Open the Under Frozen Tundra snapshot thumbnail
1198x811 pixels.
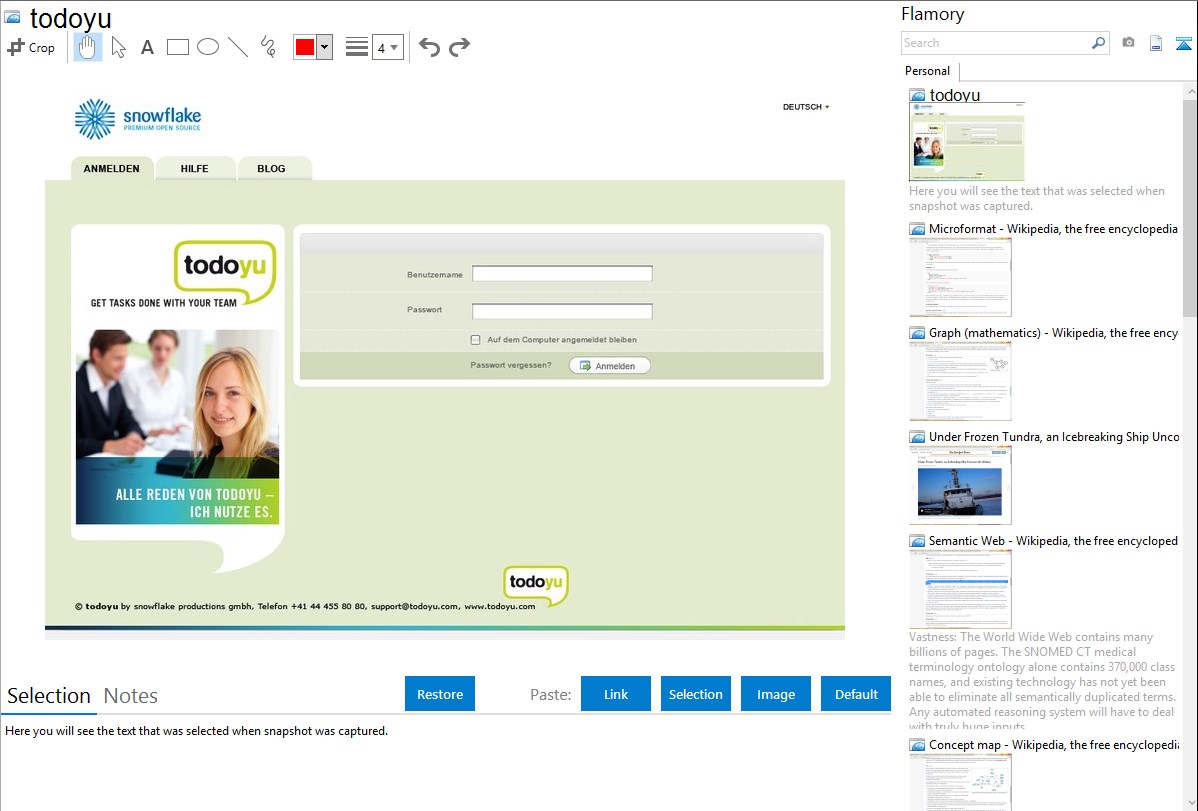click(x=960, y=485)
